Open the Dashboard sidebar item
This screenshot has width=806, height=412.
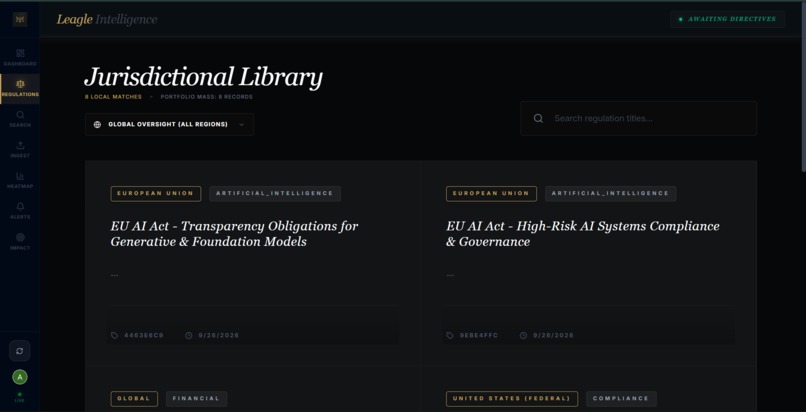[20, 57]
